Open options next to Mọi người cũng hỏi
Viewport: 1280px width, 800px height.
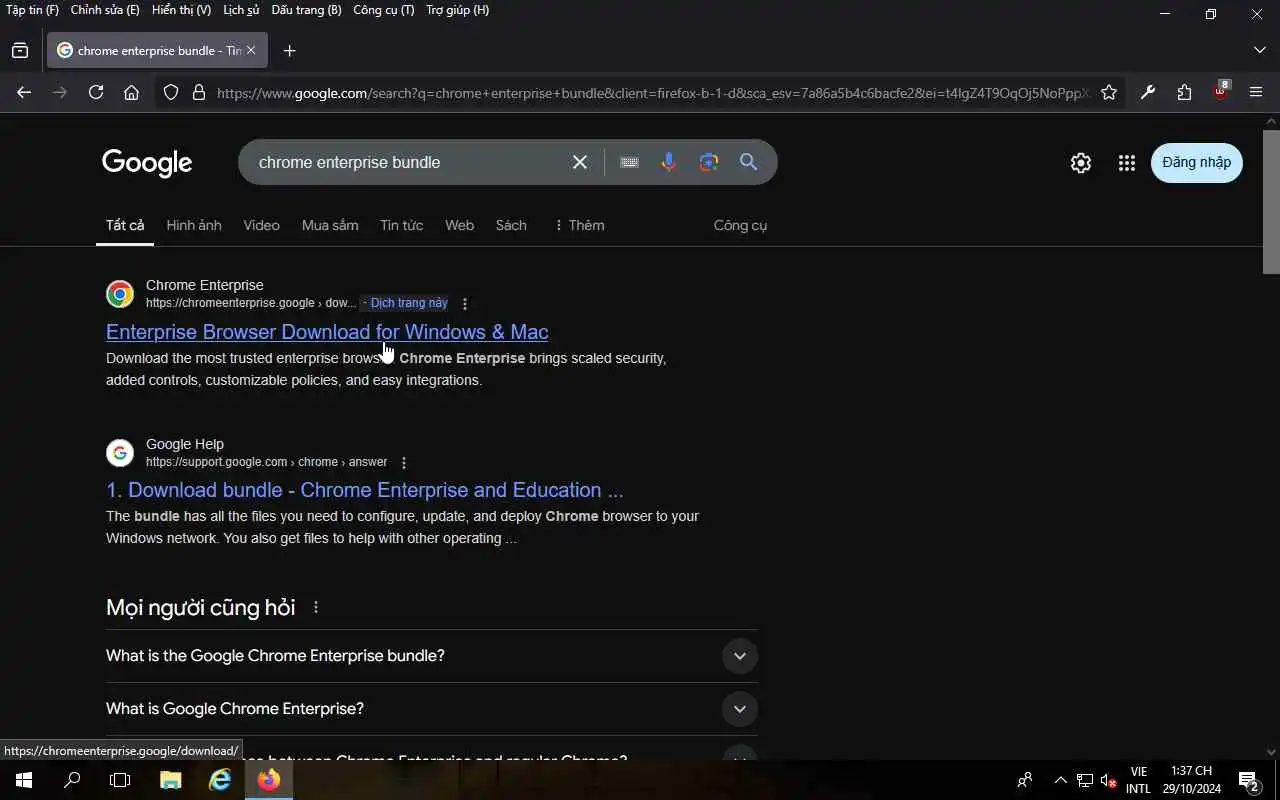tap(316, 607)
